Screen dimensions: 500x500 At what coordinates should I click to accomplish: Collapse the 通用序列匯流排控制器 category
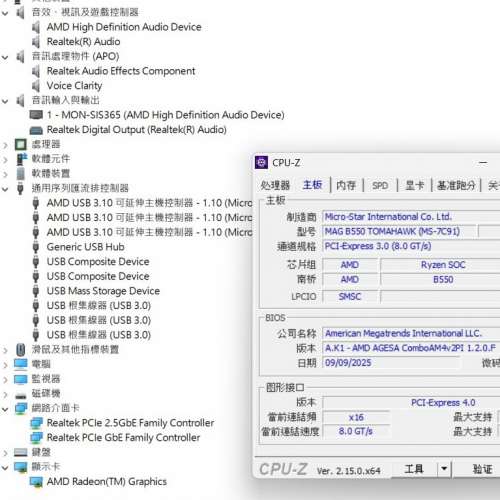tap(5, 189)
